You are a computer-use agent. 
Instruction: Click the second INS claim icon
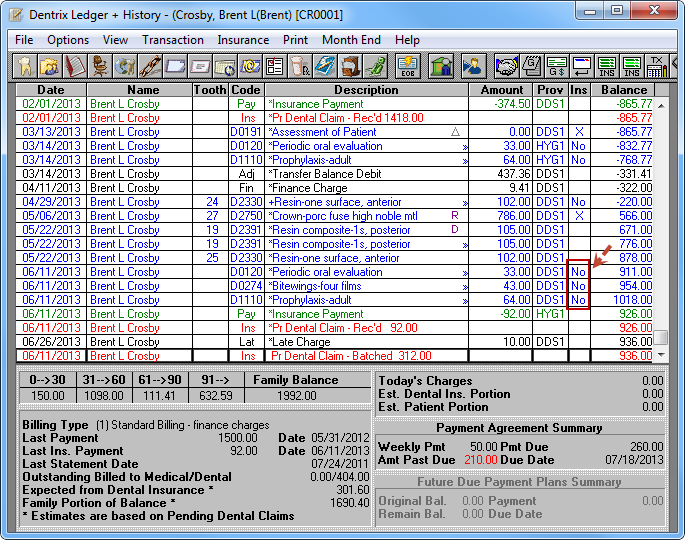click(632, 66)
